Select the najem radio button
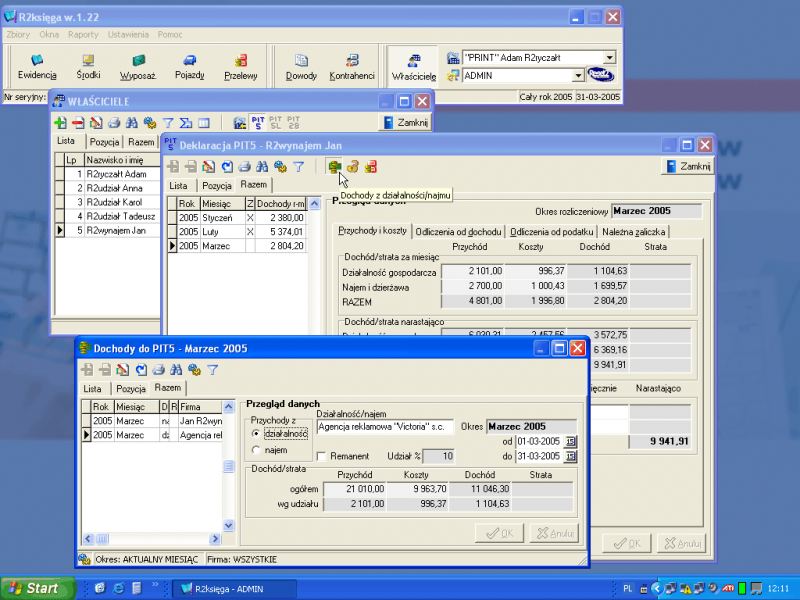Viewport: 800px width, 600px height. 256,450
